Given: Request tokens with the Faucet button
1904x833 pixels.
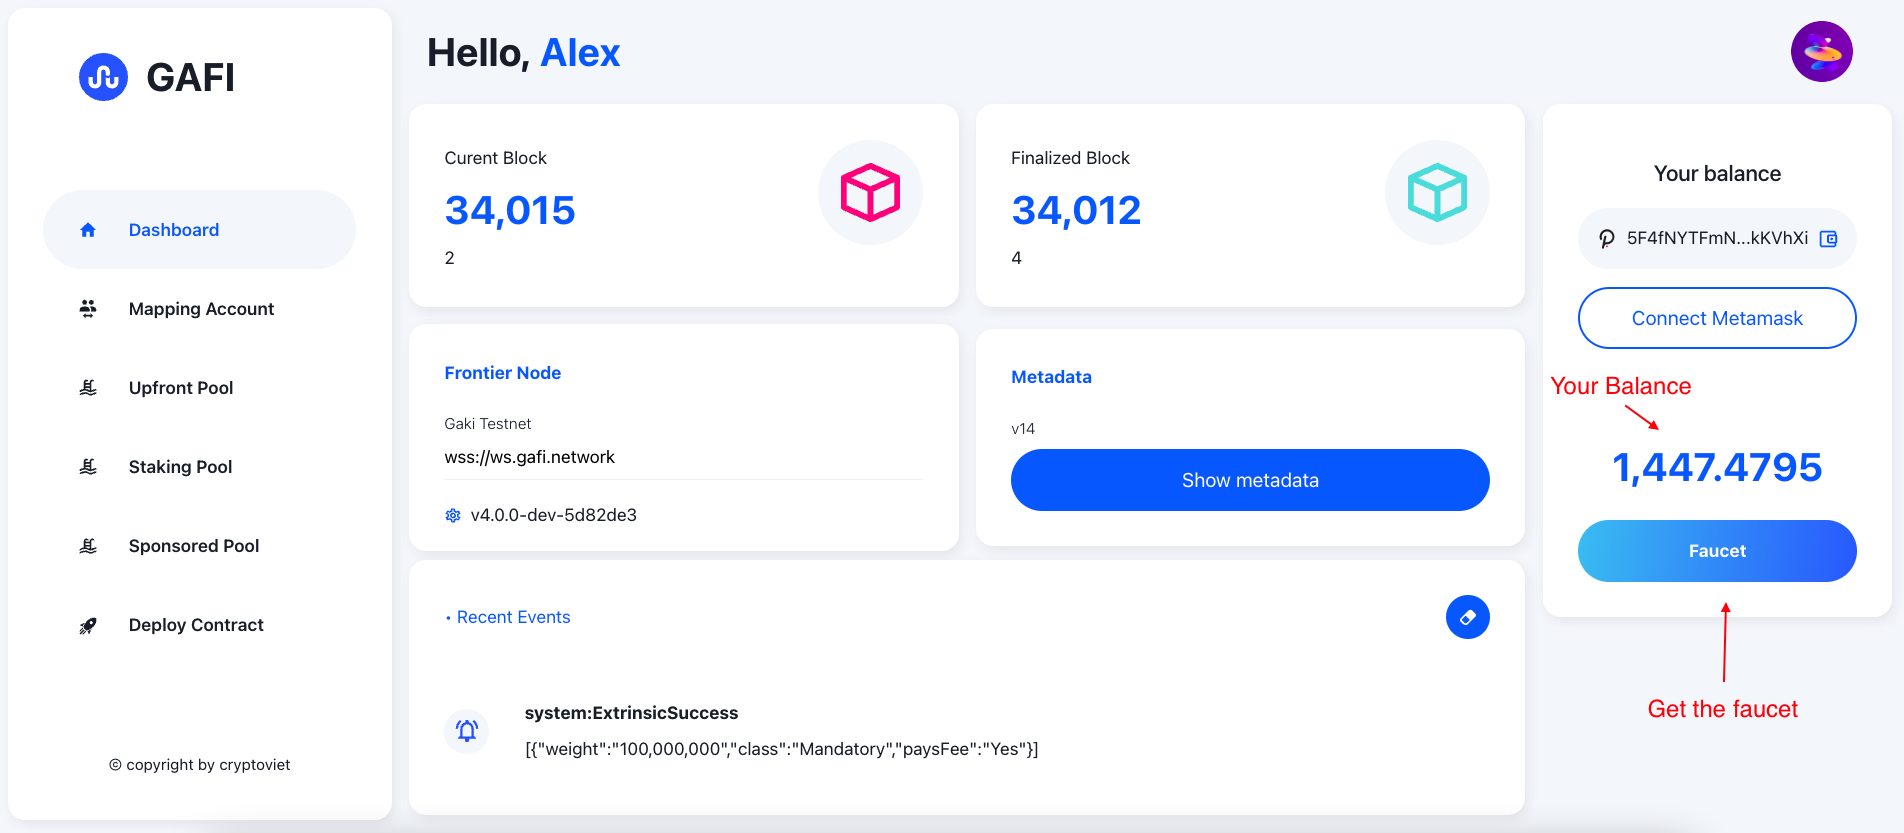Looking at the screenshot, I should click(1717, 551).
